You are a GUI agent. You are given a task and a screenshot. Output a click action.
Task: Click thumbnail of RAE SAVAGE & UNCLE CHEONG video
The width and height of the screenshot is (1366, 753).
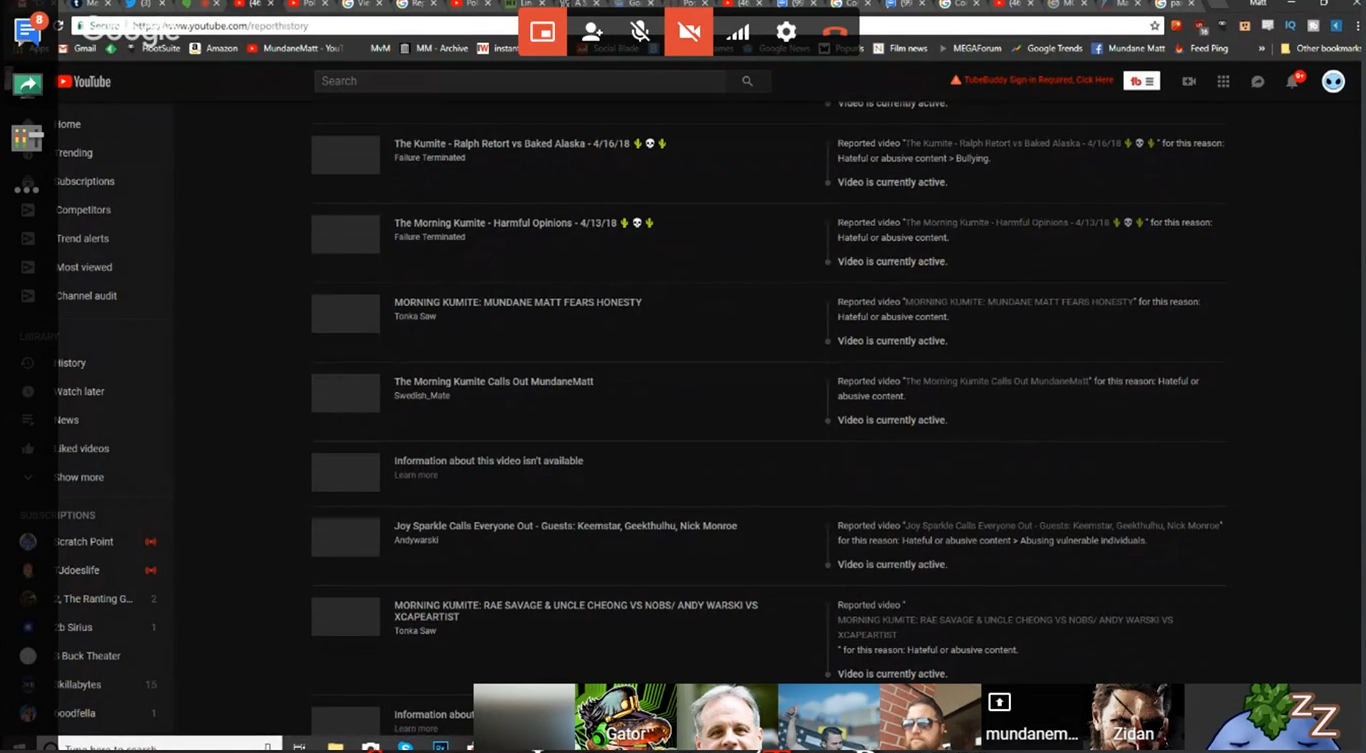click(x=345, y=617)
